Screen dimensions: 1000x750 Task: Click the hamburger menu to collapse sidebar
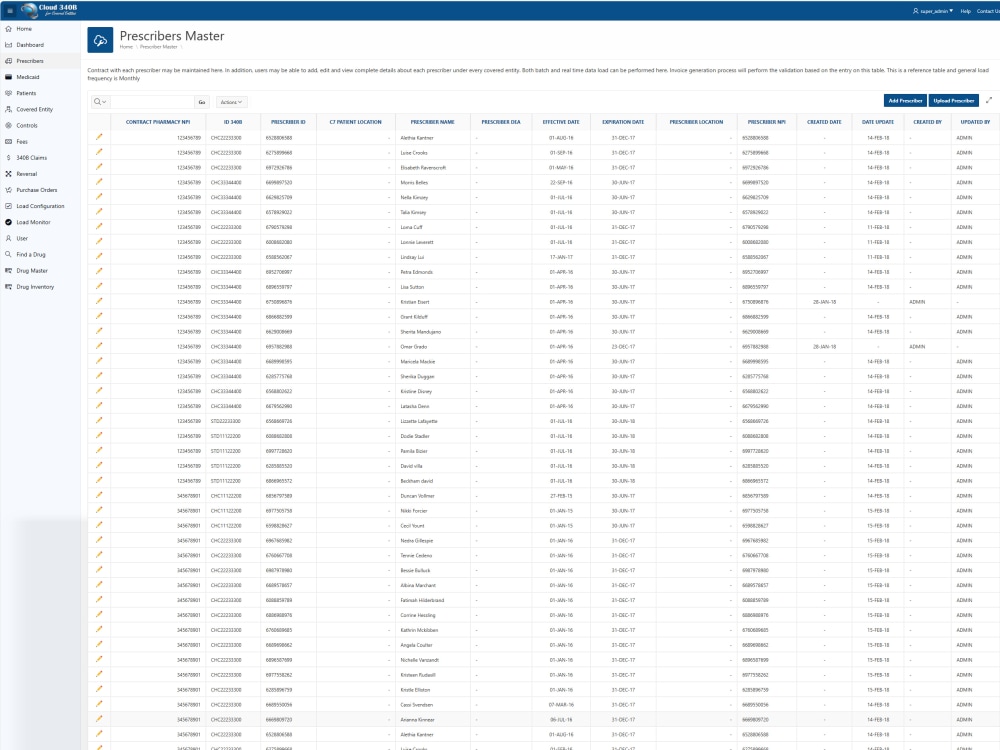coord(11,10)
